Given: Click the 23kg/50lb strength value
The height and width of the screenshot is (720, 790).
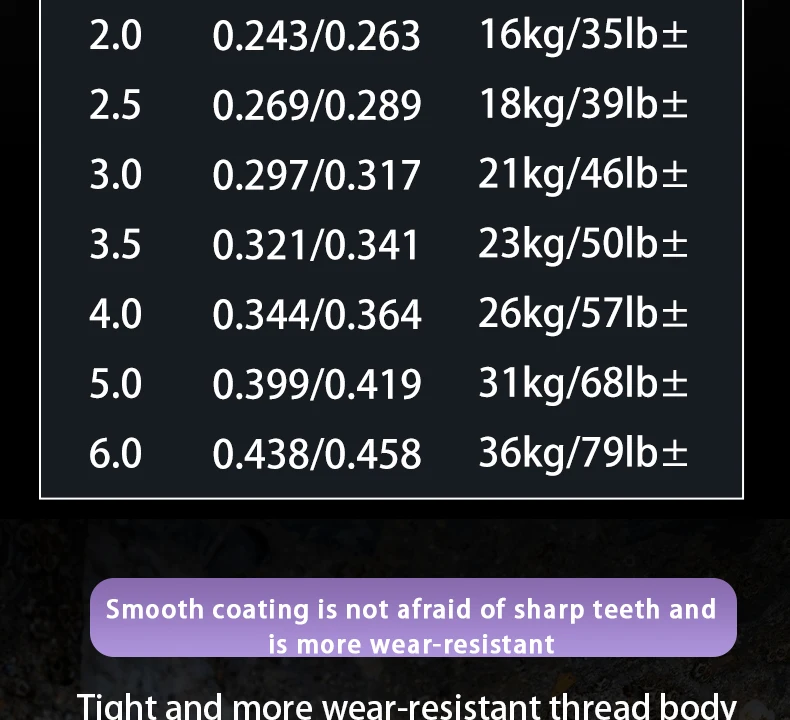Looking at the screenshot, I should point(583,244).
